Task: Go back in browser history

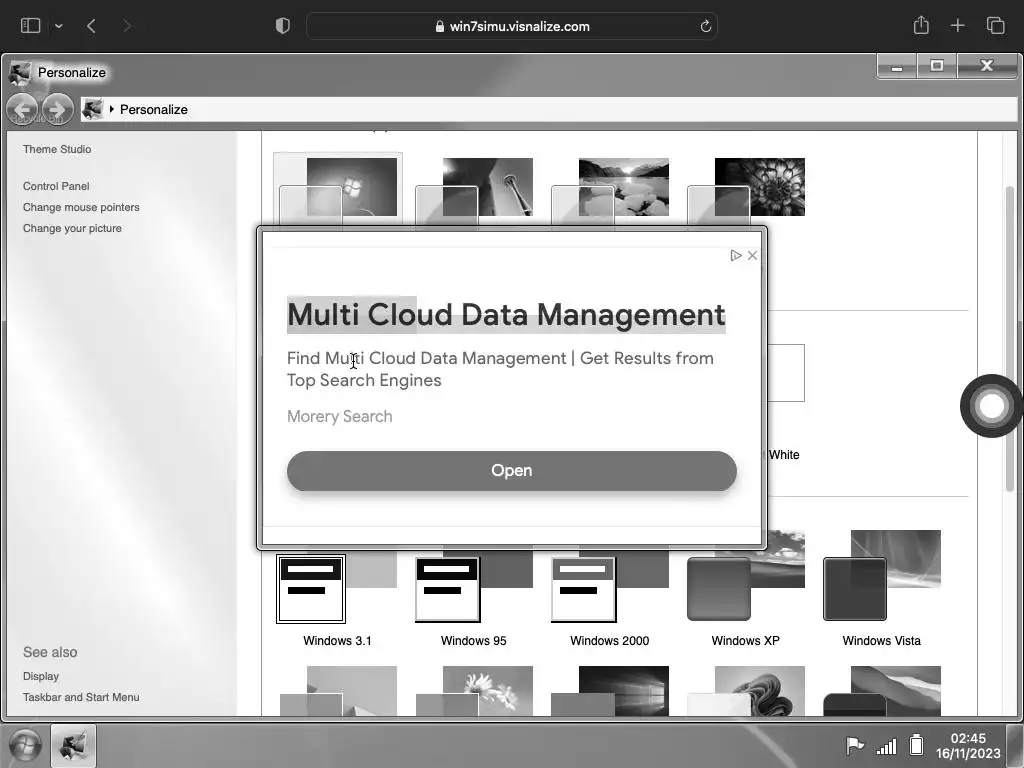Action: (91, 25)
